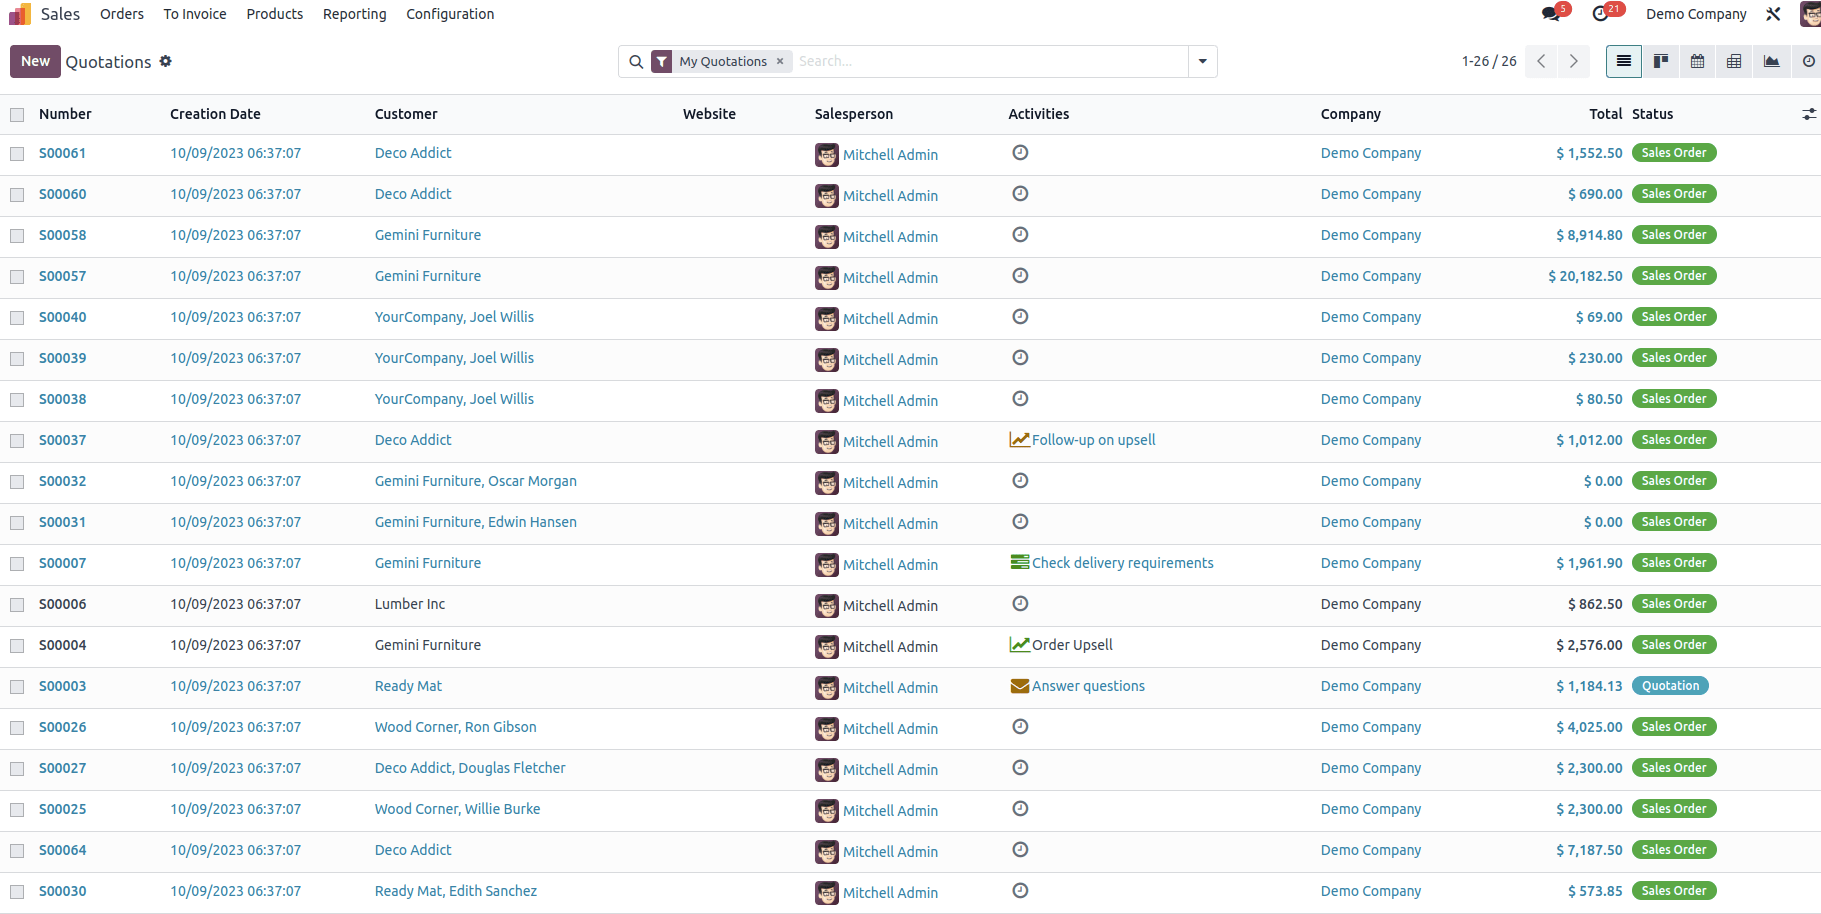
Task: Check the box for order S00003
Action: [17, 687]
